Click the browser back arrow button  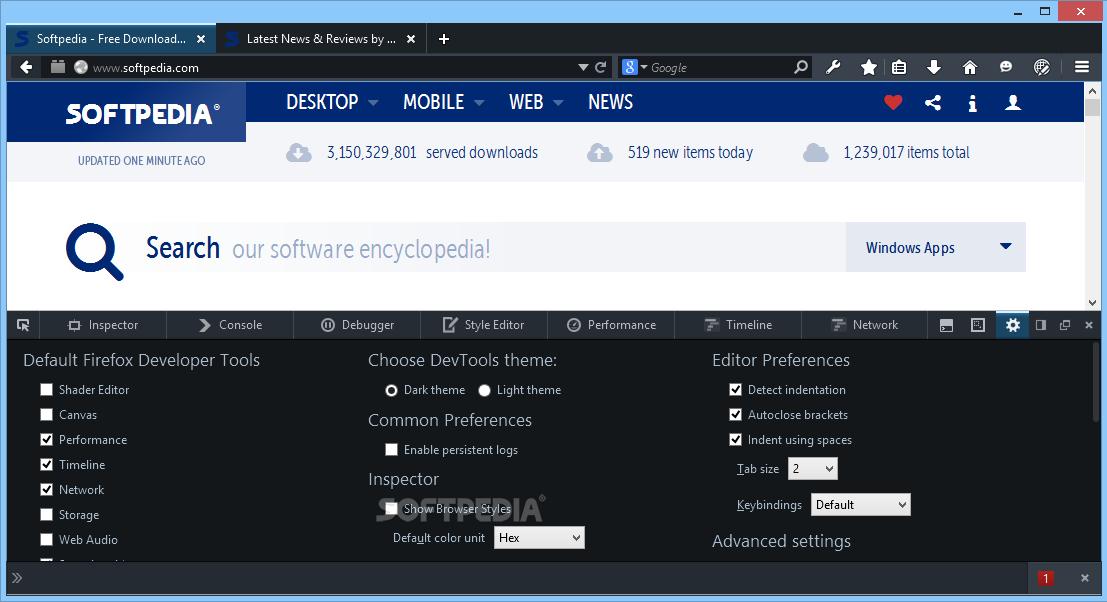point(26,67)
